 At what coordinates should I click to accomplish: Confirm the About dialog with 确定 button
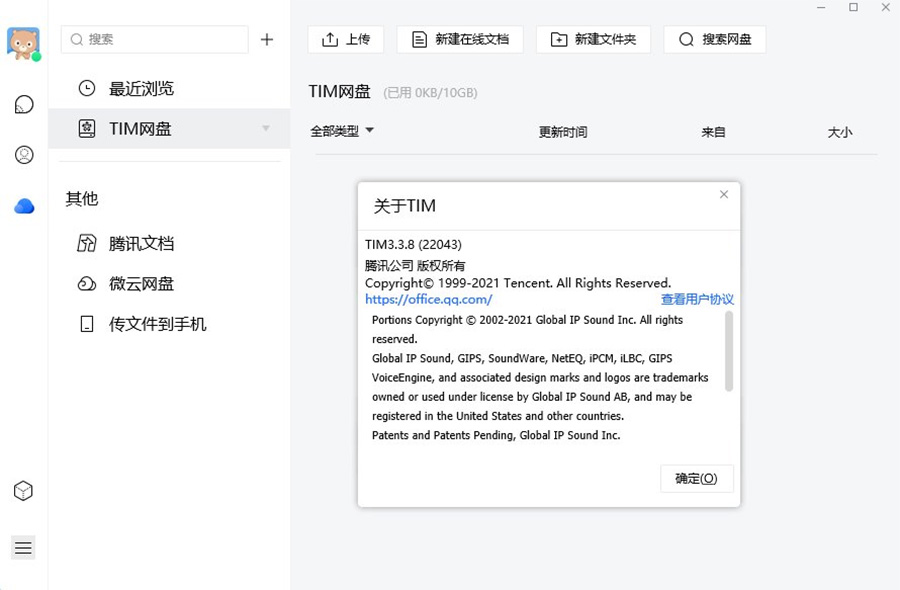(696, 478)
